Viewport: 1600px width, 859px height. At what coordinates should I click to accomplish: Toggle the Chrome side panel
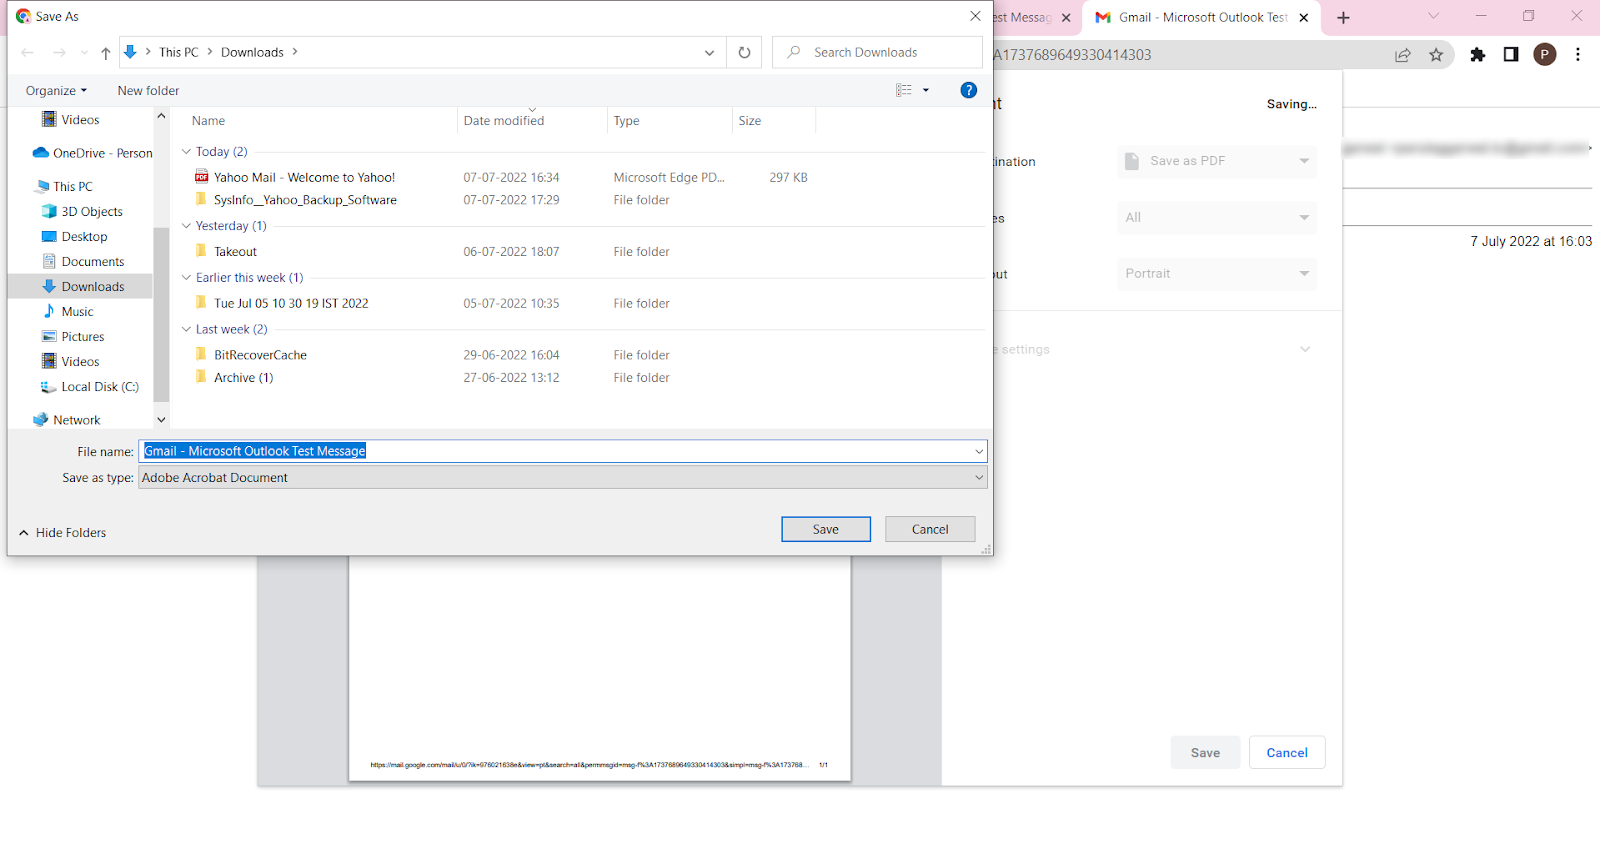pyautogui.click(x=1511, y=55)
